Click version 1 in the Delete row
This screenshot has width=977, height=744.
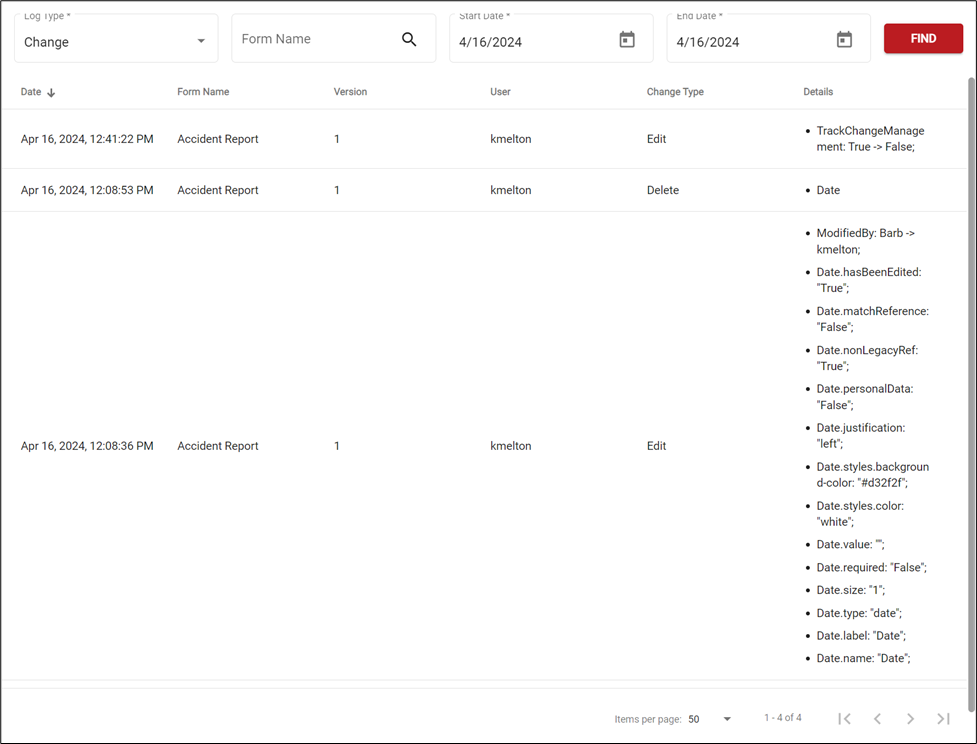(336, 190)
